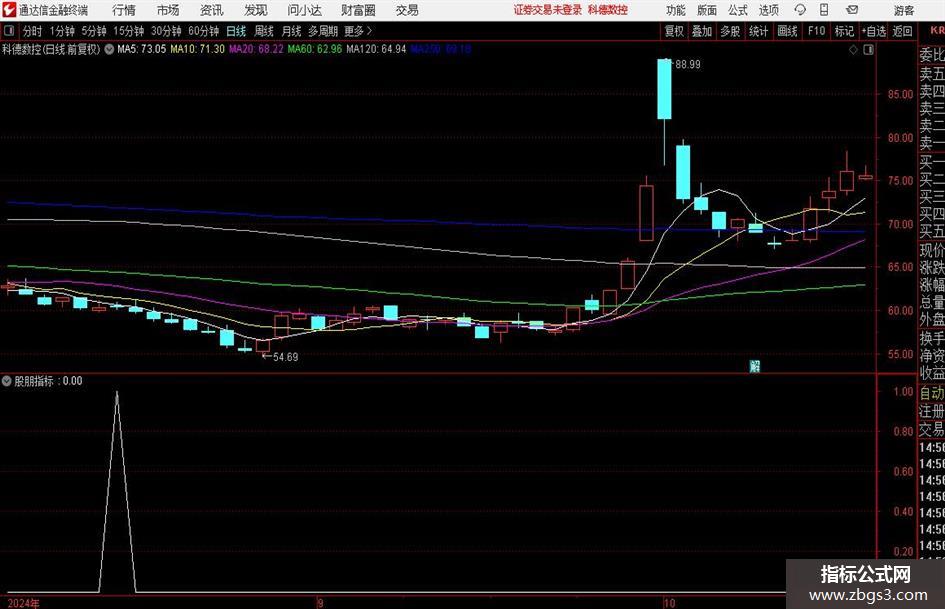Open the 交易 menu

tap(407, 10)
